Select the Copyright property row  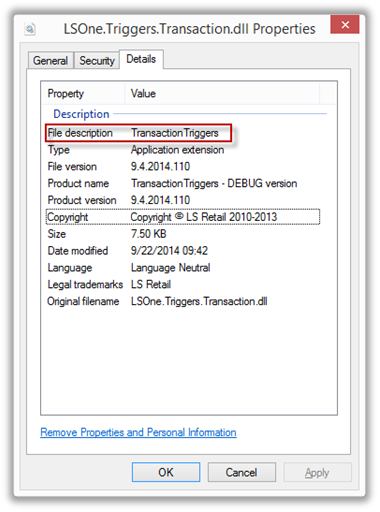183,217
